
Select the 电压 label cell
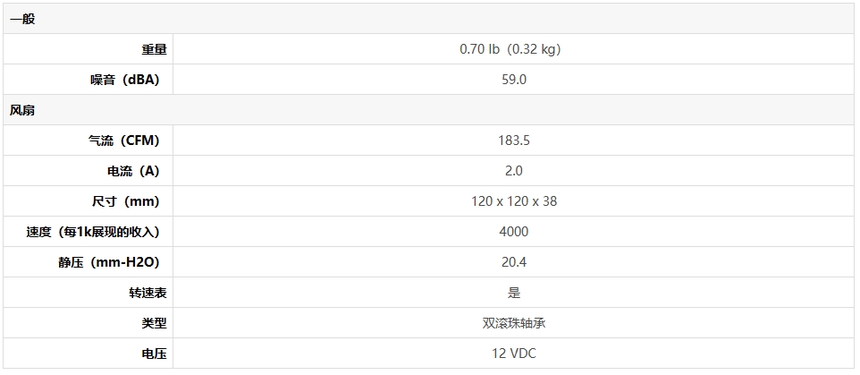coord(88,353)
